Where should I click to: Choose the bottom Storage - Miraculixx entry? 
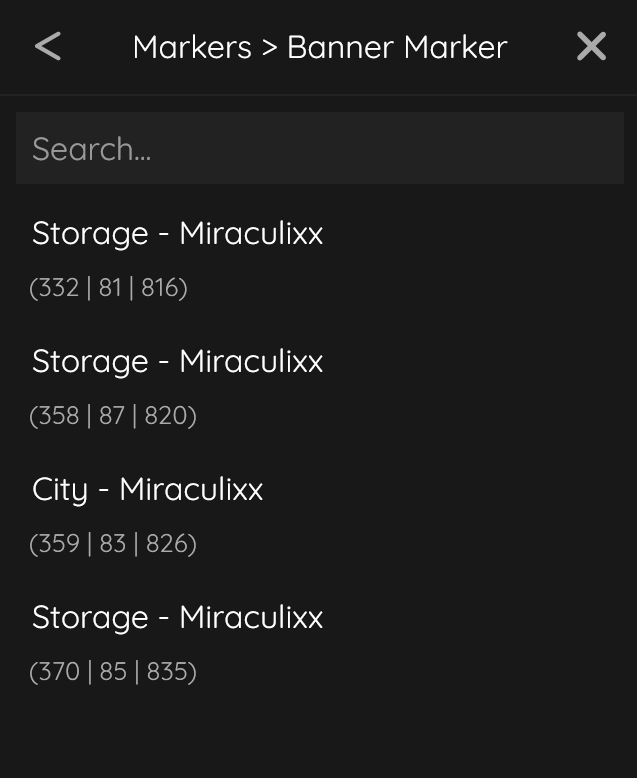click(x=177, y=618)
